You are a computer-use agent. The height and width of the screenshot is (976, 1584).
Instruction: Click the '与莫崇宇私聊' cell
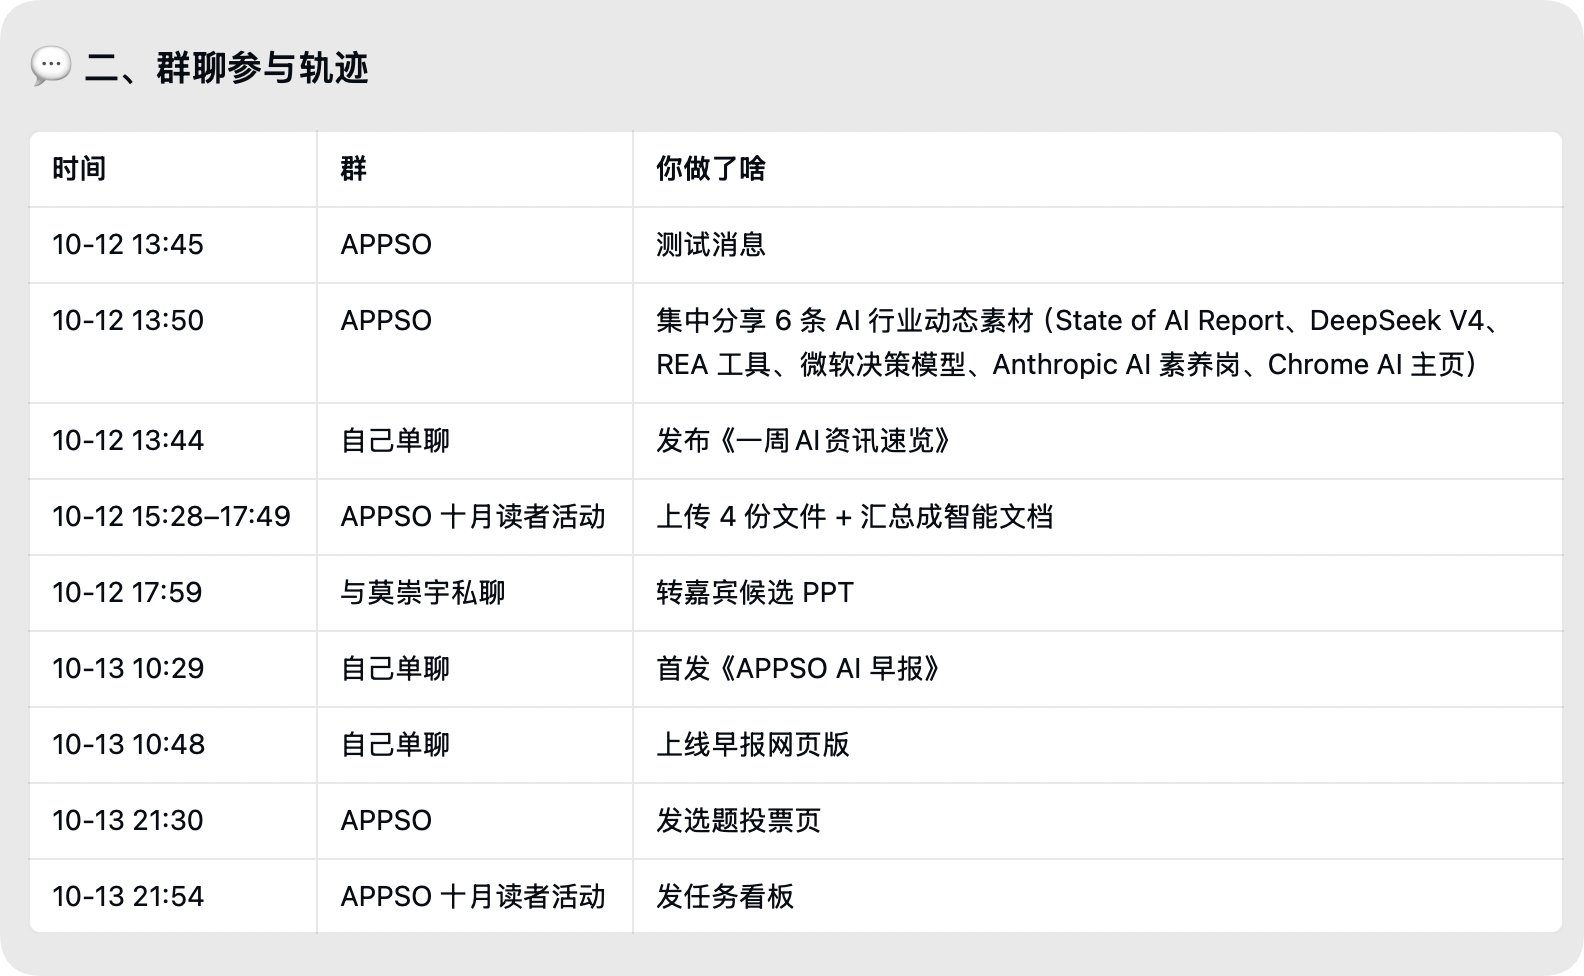tap(423, 593)
